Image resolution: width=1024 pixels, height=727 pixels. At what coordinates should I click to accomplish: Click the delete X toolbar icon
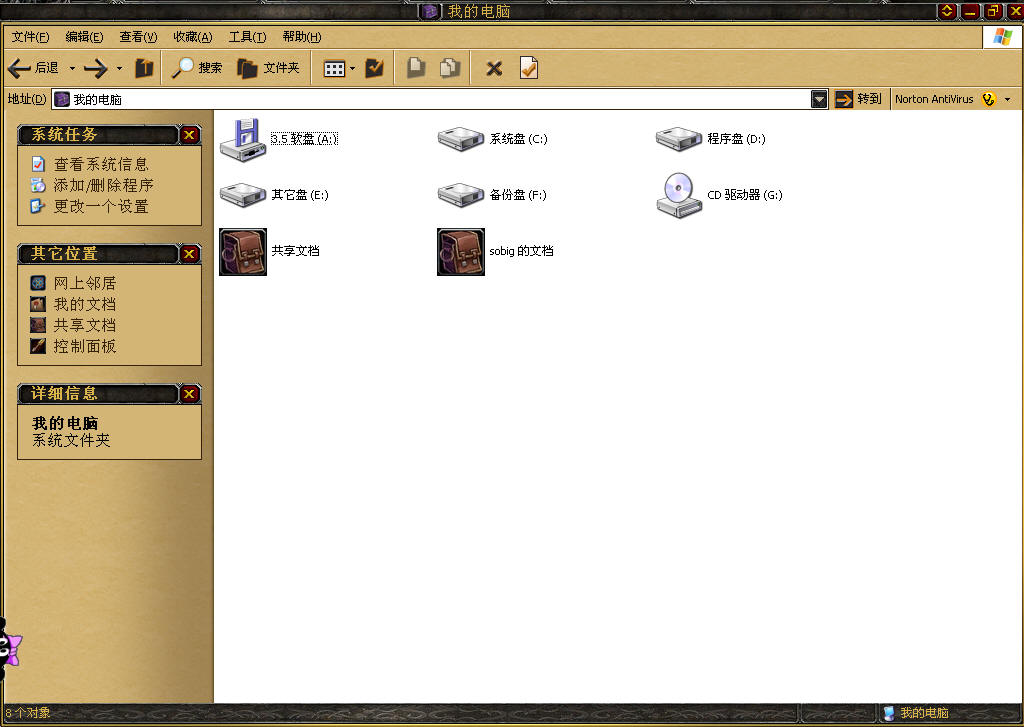tap(494, 69)
